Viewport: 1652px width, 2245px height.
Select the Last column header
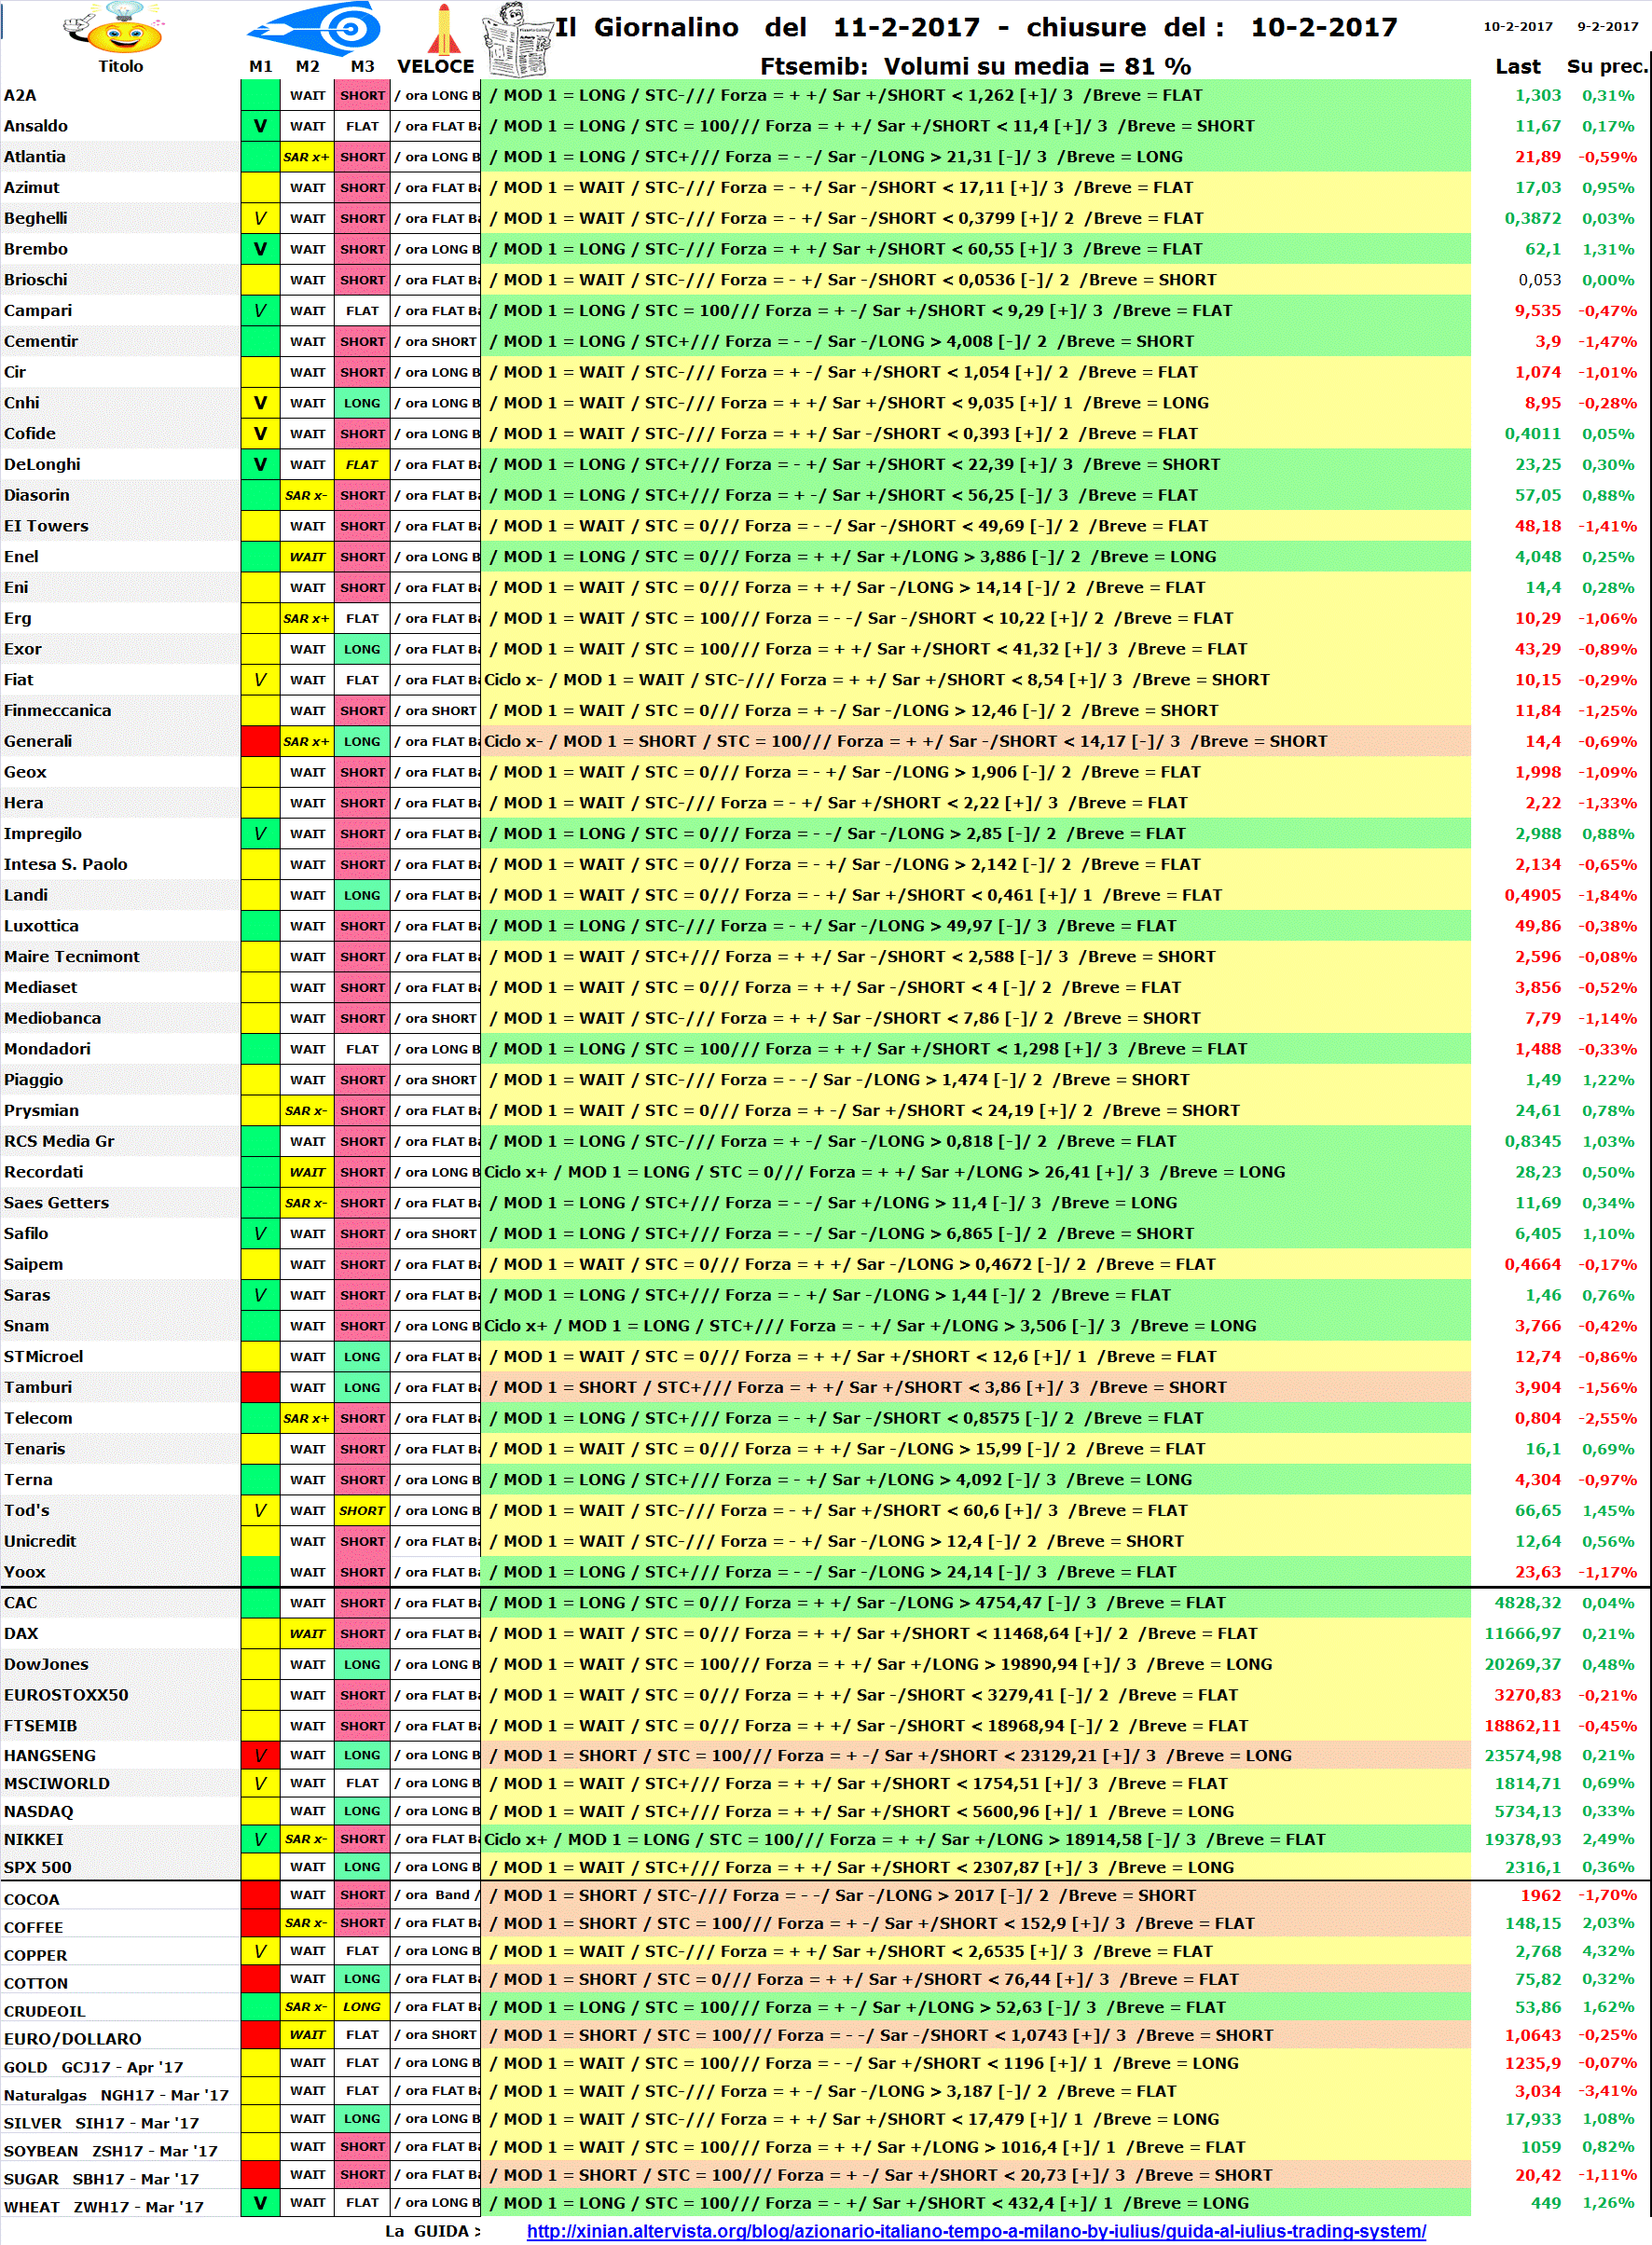[1518, 66]
